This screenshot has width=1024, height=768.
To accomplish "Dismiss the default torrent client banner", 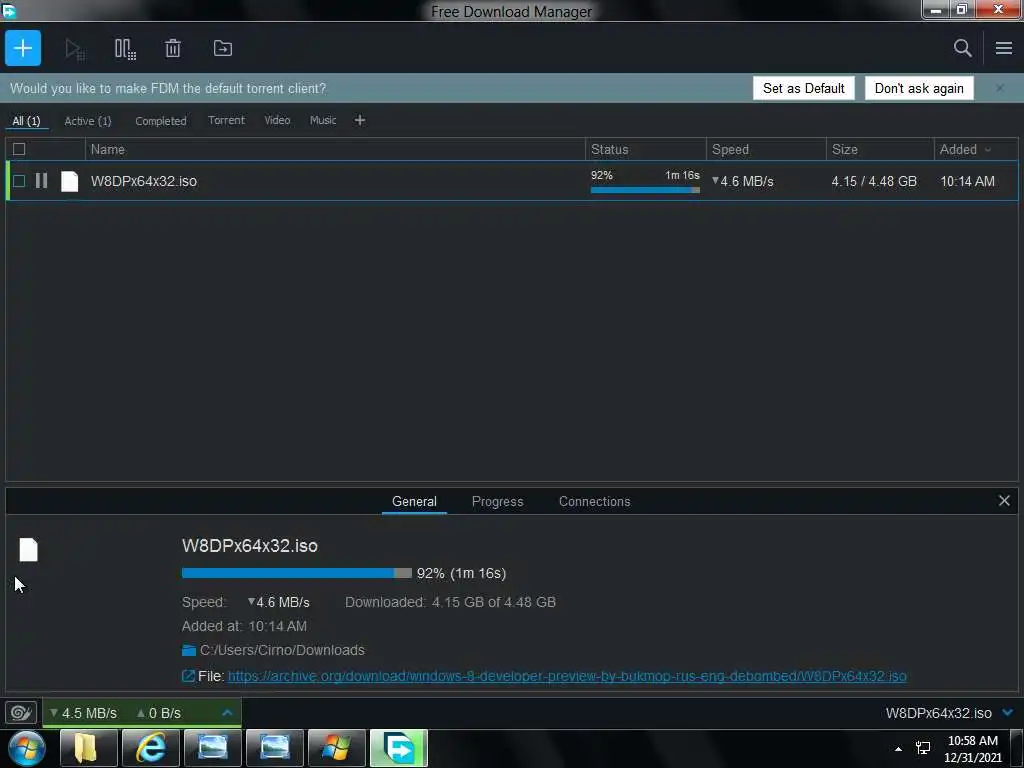I will pyautogui.click(x=1000, y=88).
